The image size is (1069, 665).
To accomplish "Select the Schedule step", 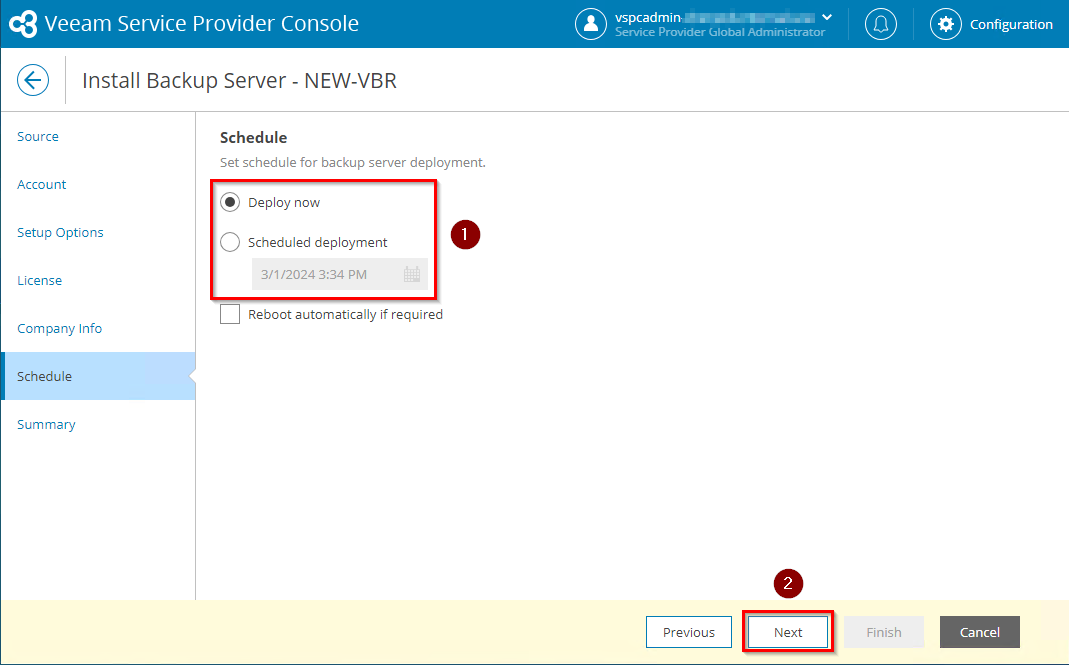I will point(98,376).
